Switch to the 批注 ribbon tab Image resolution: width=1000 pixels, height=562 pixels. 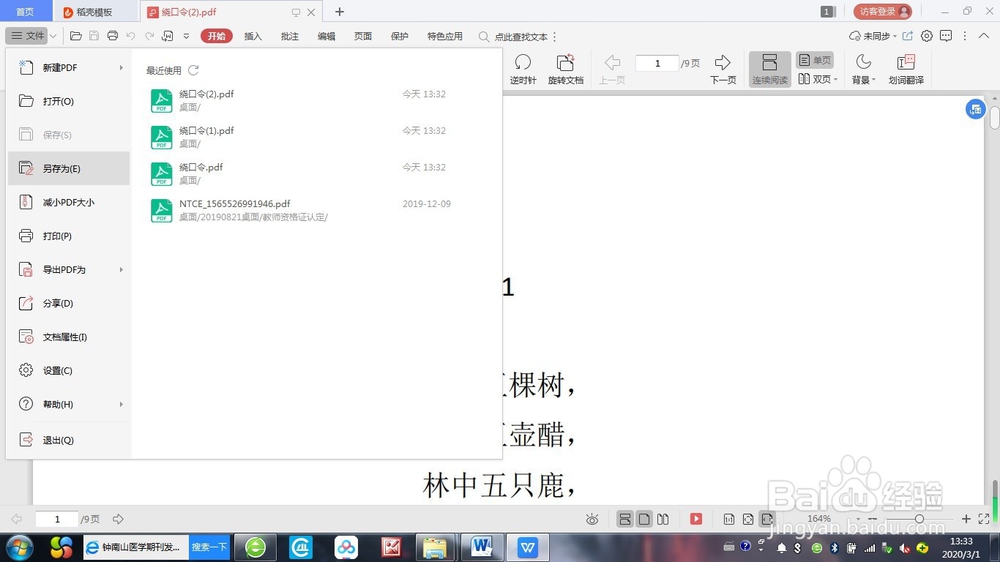[x=290, y=36]
